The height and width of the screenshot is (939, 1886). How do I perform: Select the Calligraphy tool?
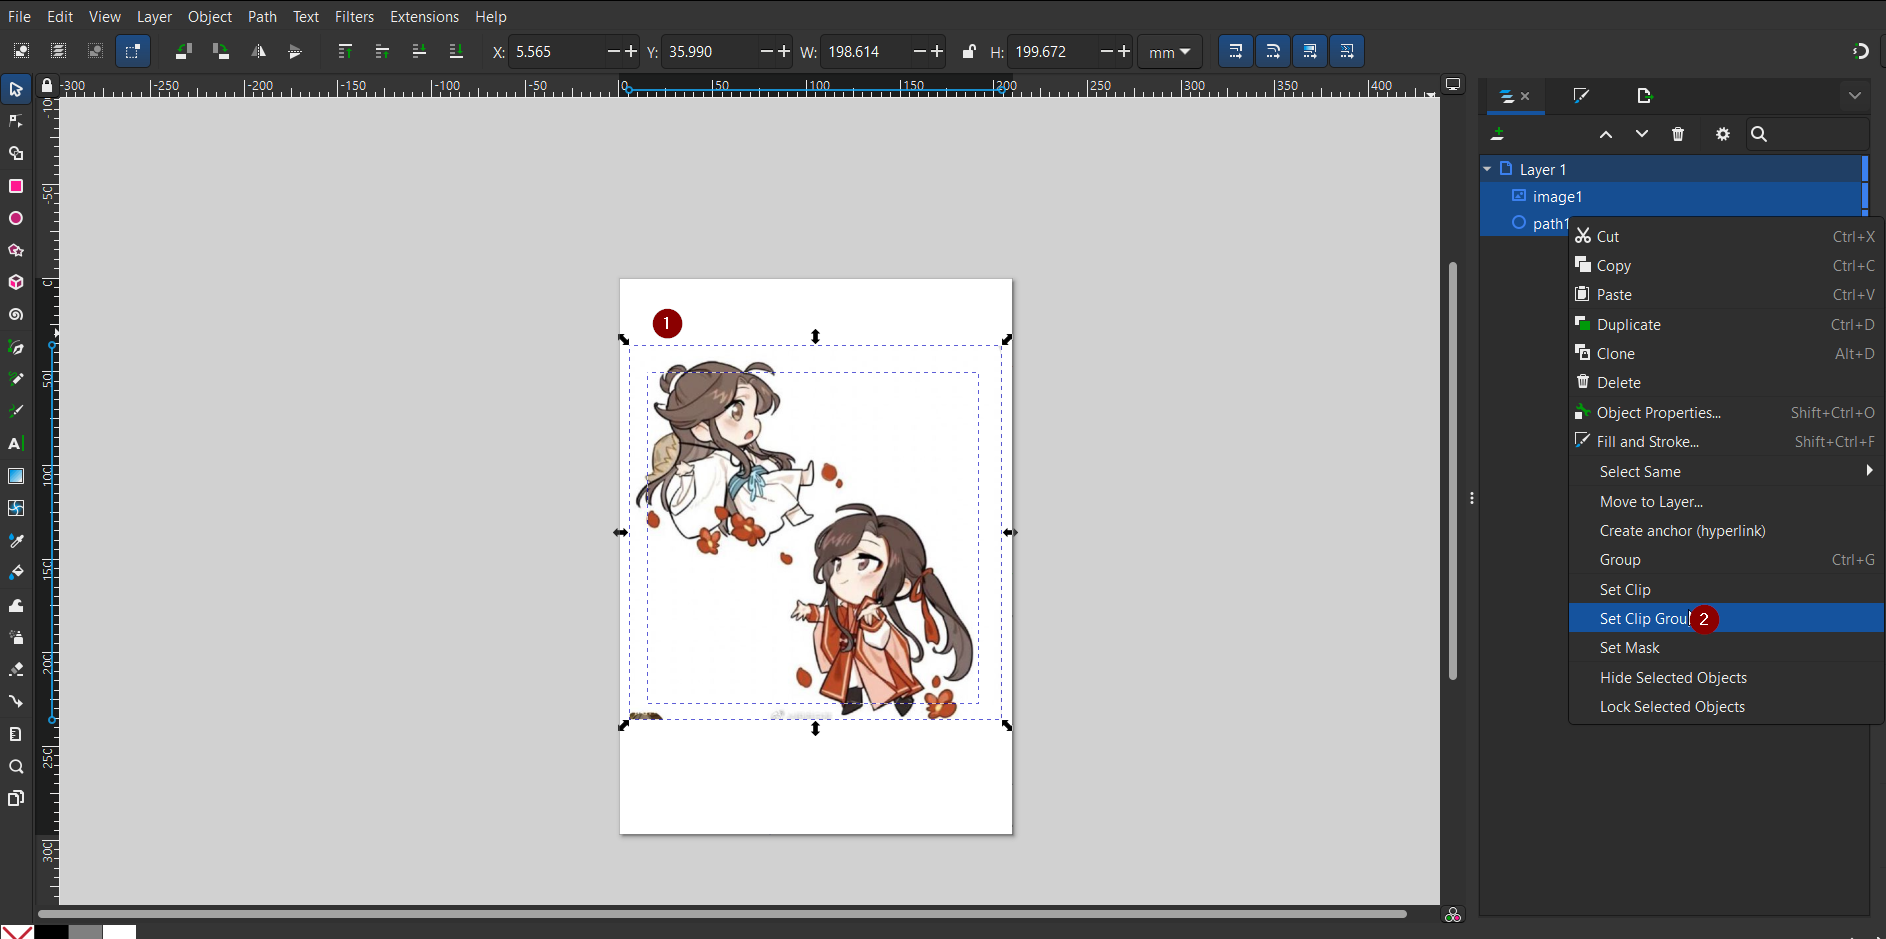pyautogui.click(x=16, y=411)
